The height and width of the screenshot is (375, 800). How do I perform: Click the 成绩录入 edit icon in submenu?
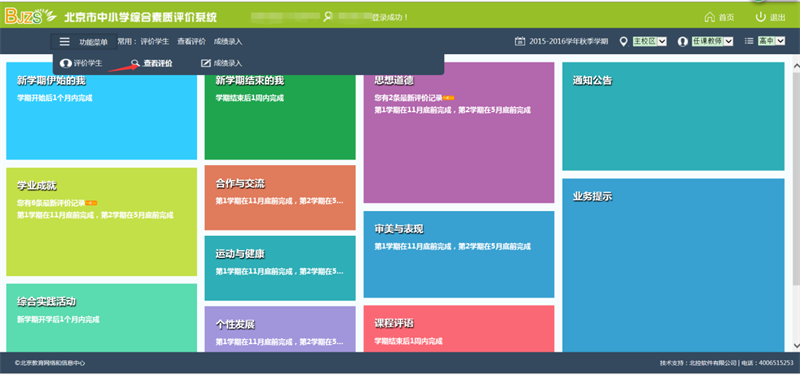click(x=206, y=63)
